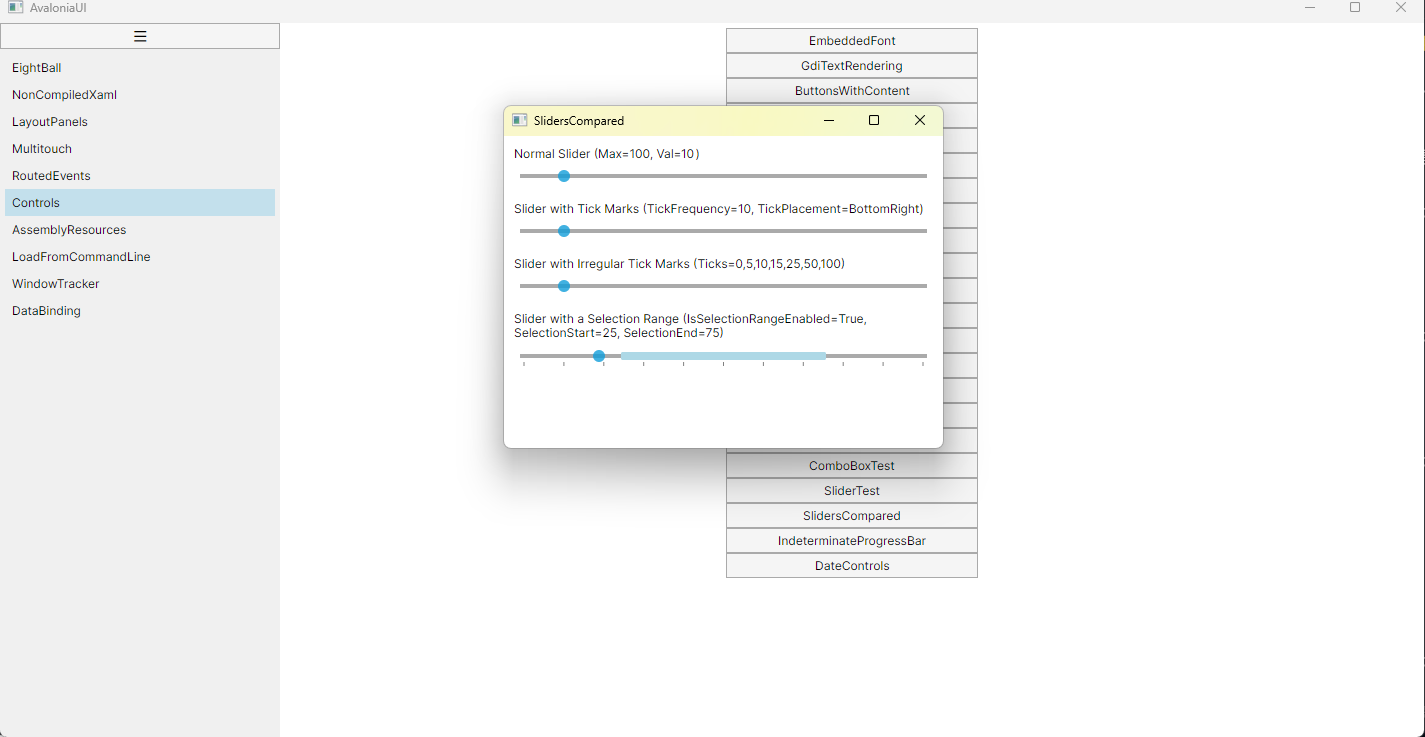Click the Normal Slider thumb
The image size is (1425, 737).
coord(564,176)
